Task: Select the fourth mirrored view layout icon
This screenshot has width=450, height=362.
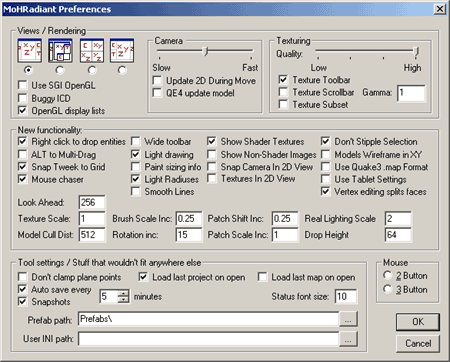Action: coord(122,51)
